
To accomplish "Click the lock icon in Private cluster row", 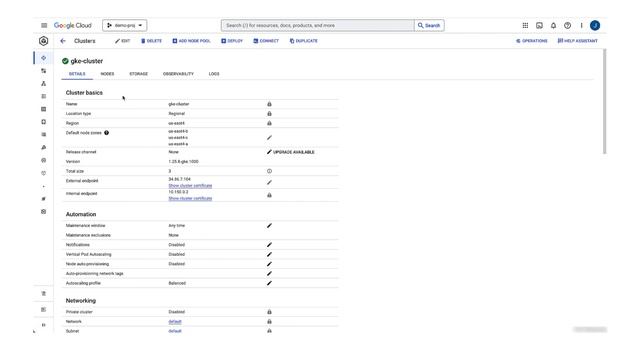I will point(269,312).
